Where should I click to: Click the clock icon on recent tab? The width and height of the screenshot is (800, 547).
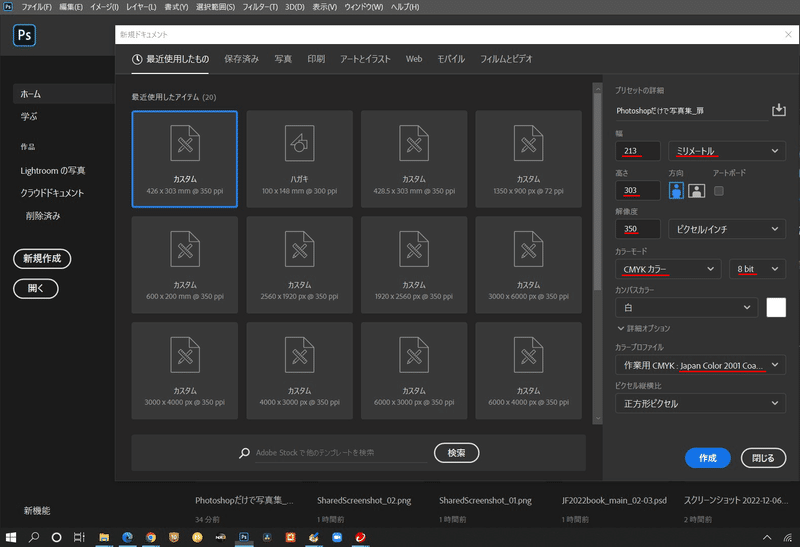click(137, 59)
